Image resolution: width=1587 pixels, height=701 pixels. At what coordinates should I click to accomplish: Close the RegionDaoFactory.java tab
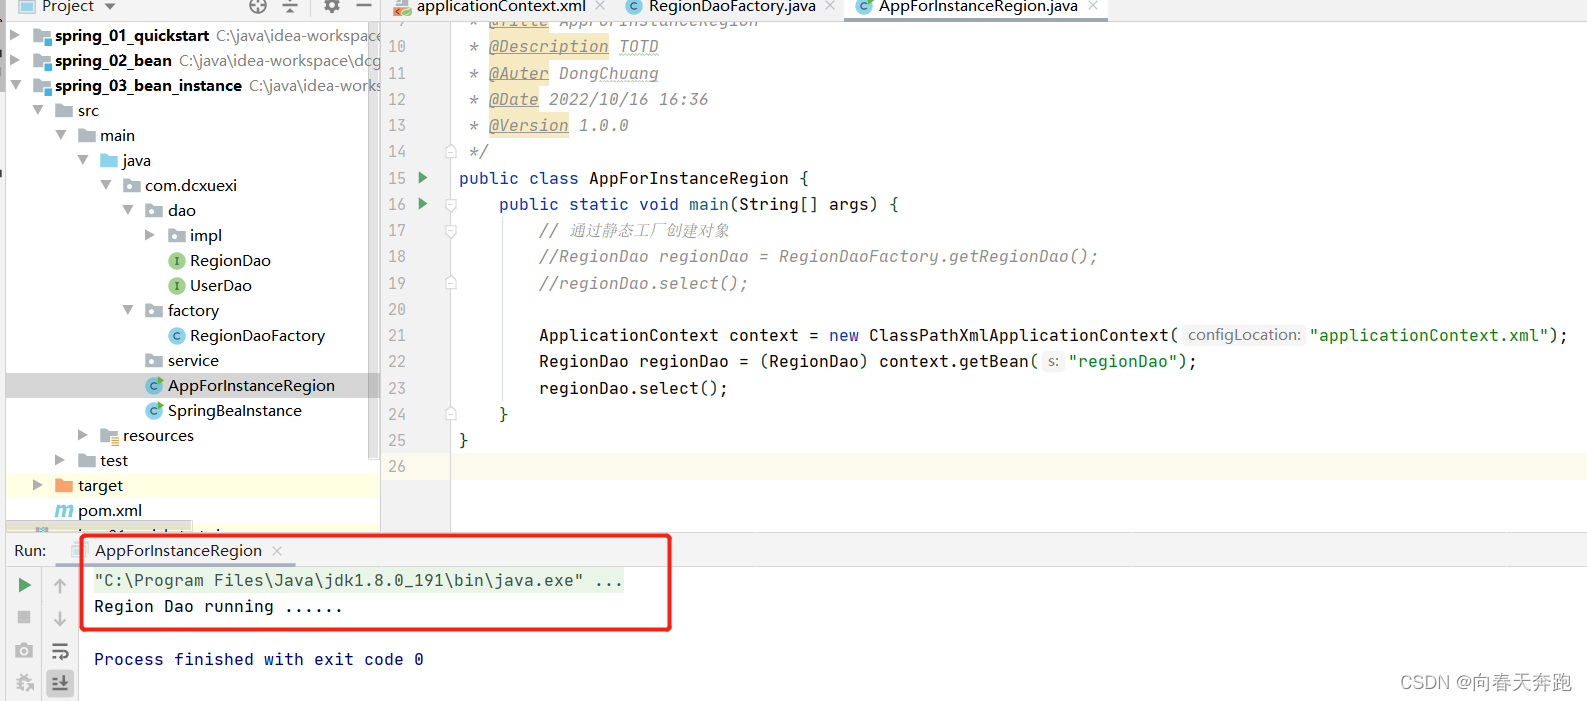[830, 6]
